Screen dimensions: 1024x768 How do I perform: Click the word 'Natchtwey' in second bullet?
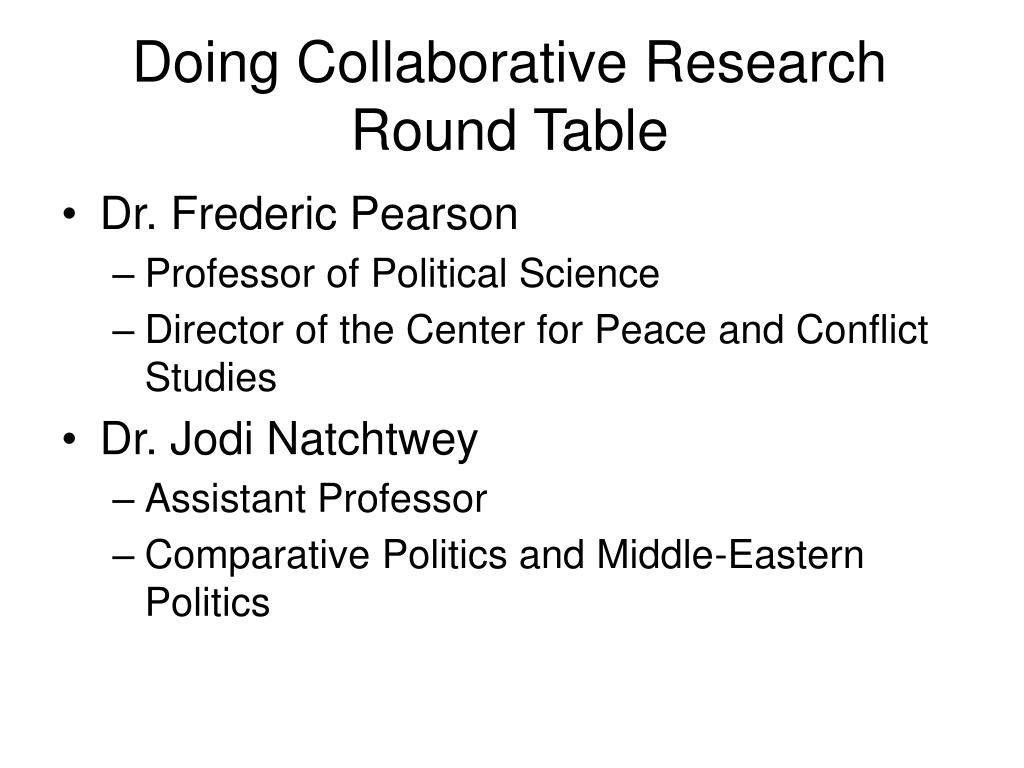click(372, 440)
